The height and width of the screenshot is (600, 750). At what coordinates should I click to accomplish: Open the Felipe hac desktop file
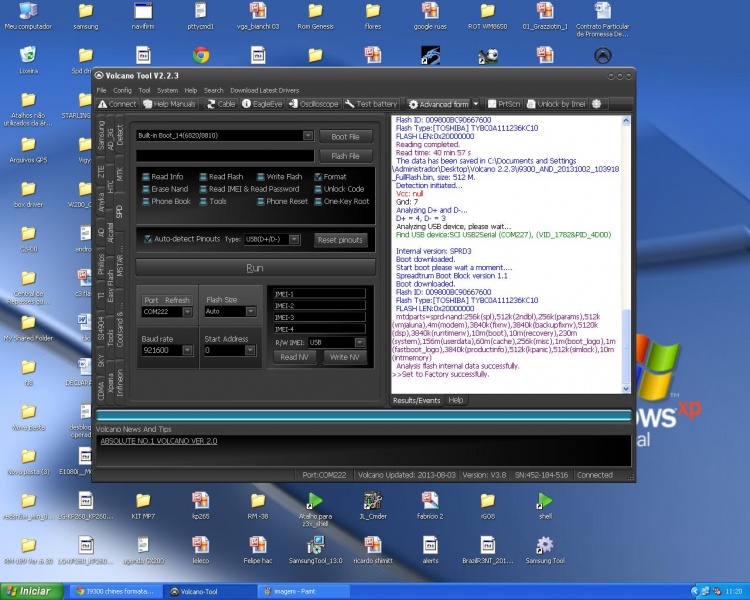point(258,550)
